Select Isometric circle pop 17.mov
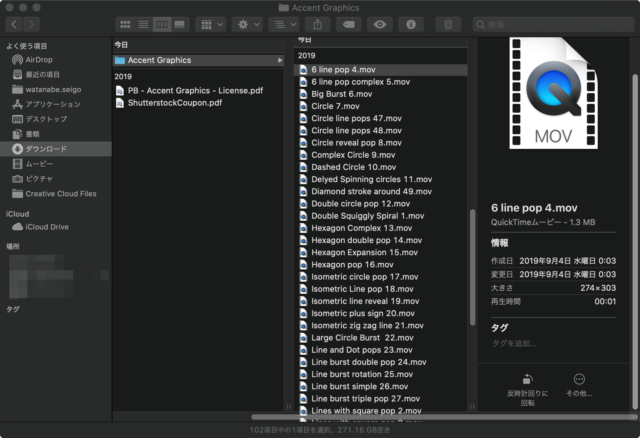The height and width of the screenshot is (438, 640). coord(380,277)
